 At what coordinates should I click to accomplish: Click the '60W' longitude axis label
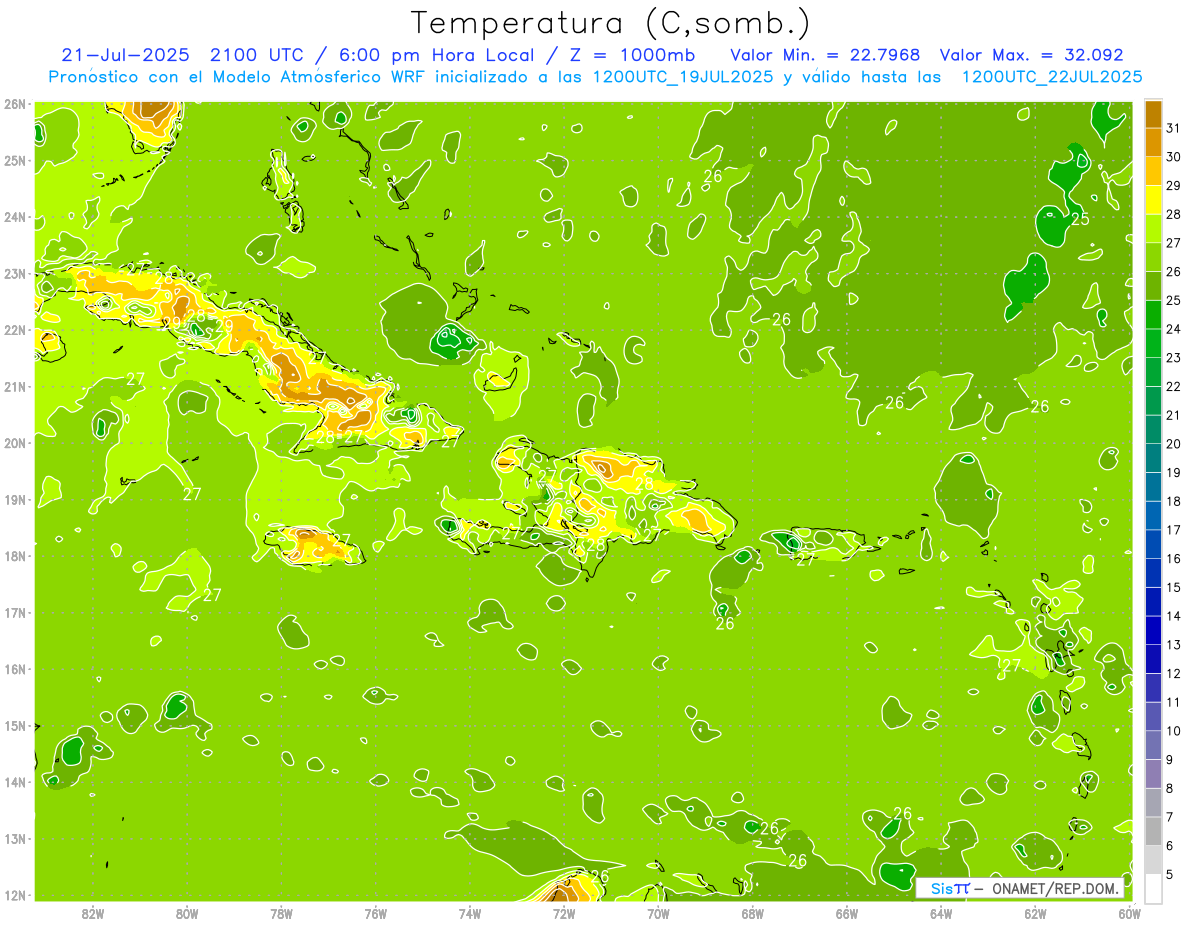click(x=1130, y=913)
